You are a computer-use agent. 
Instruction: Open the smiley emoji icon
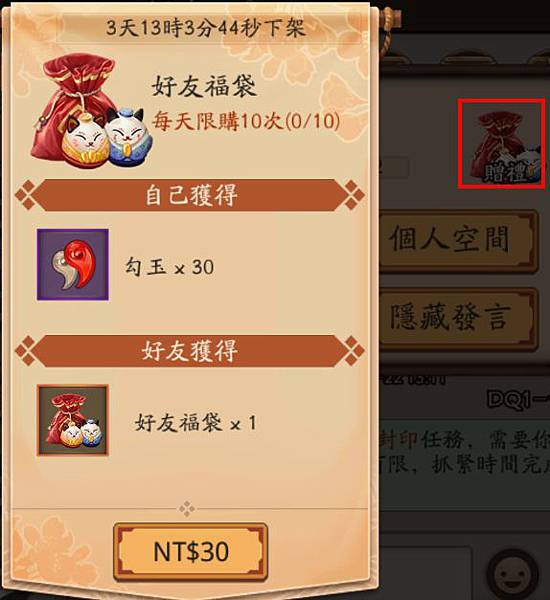pyautogui.click(x=512, y=574)
